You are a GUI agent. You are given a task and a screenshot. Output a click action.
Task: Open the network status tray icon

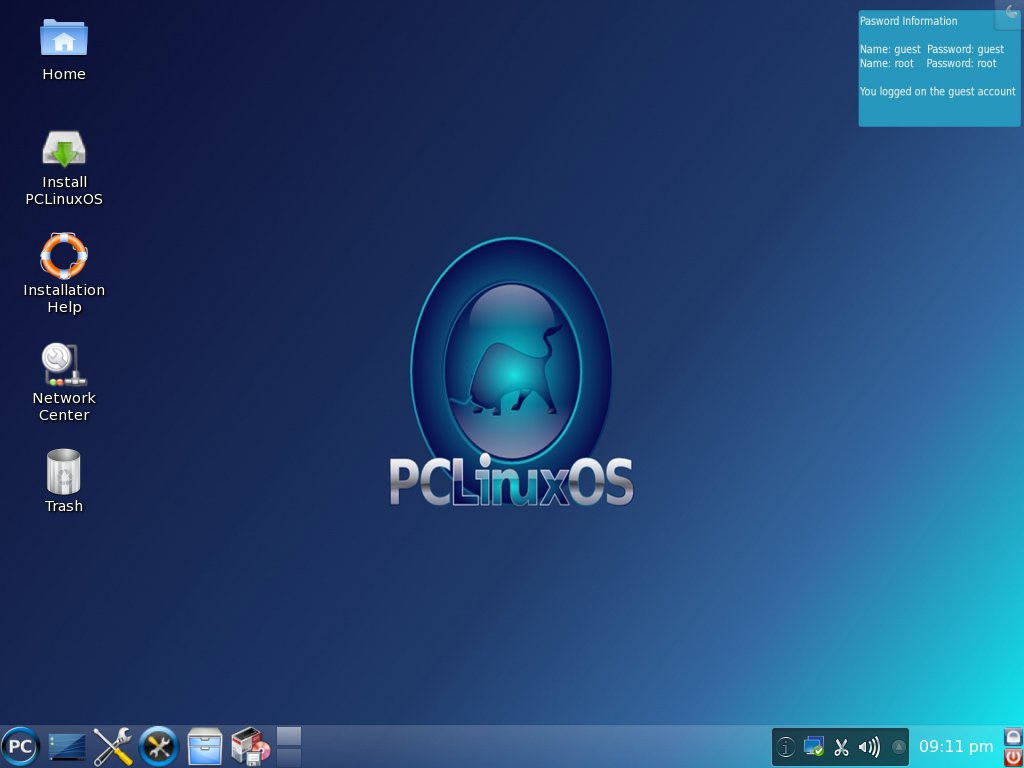tap(814, 746)
